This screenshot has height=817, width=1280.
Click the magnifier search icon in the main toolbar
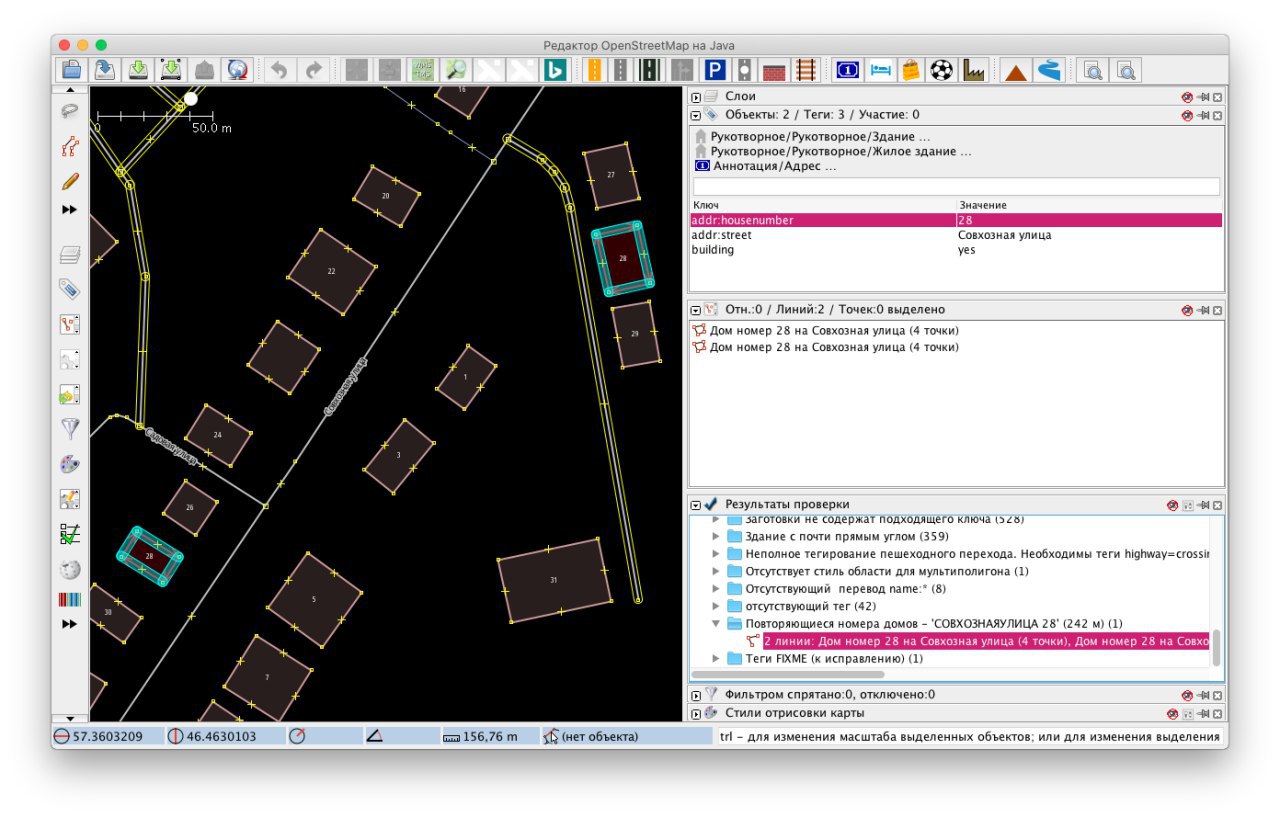coord(456,70)
